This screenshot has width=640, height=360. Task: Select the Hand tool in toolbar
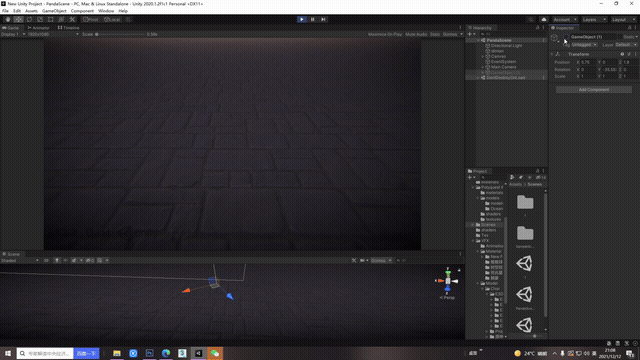(8, 20)
